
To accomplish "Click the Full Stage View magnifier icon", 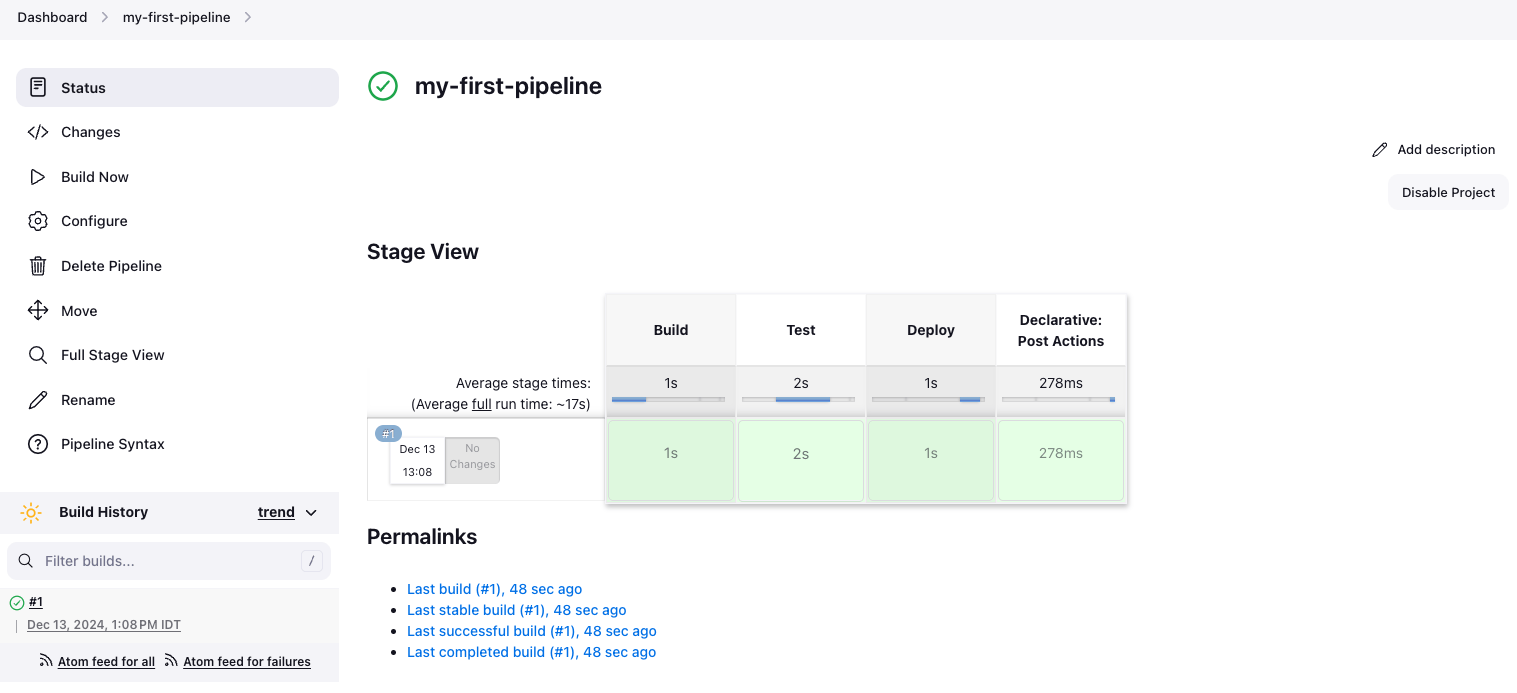I will point(38,355).
